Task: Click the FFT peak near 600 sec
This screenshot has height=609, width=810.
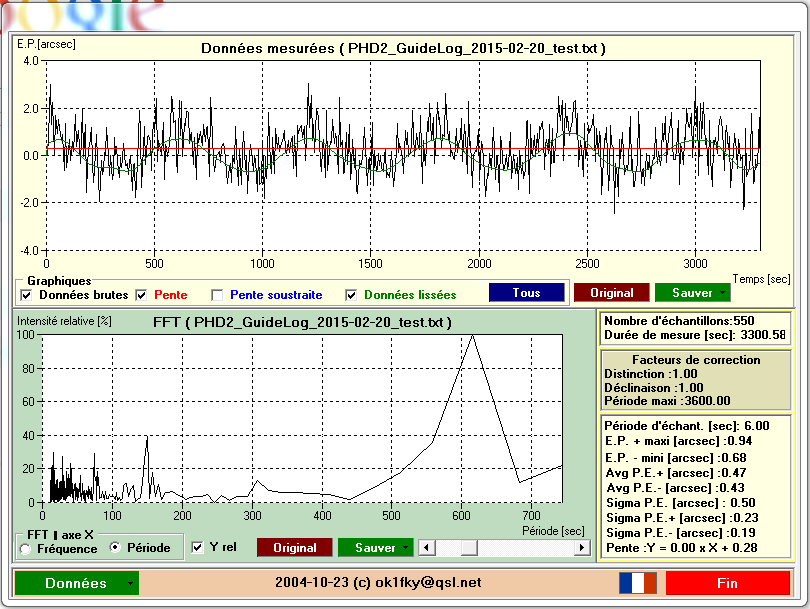Action: click(472, 336)
